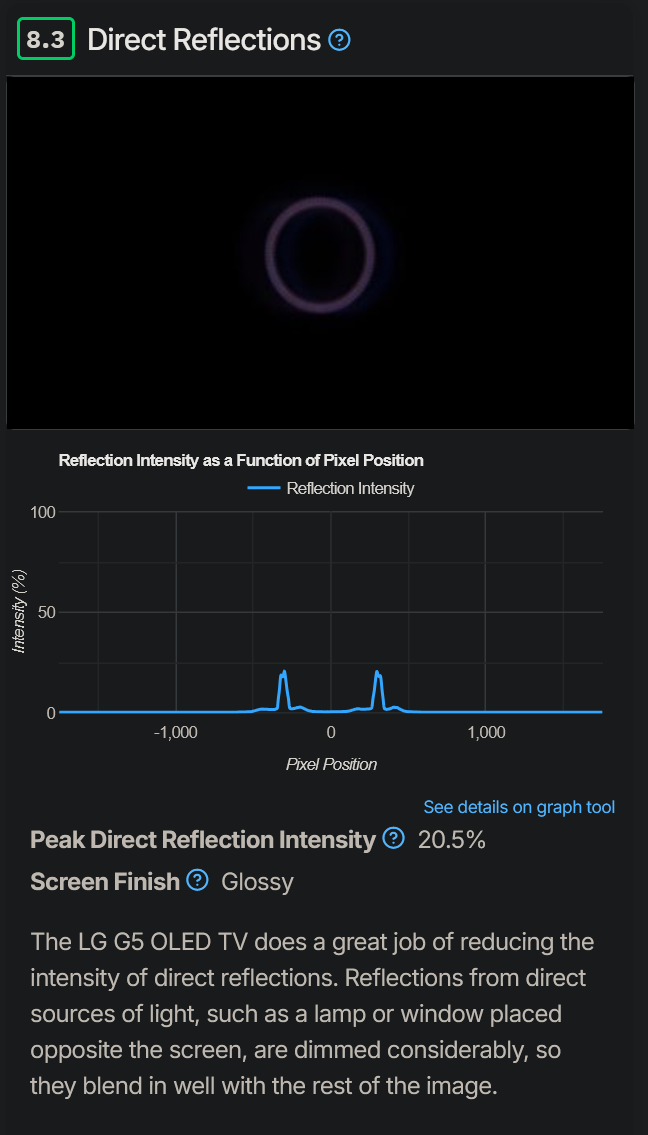The height and width of the screenshot is (1135, 648).
Task: Open the Screen Finish explanation icon
Action: tap(197, 881)
